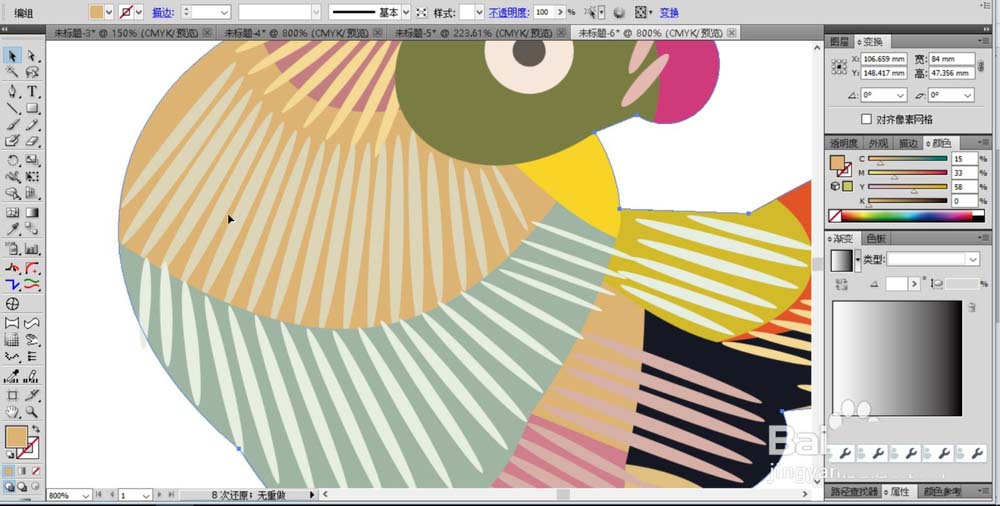Select the Lasso tool
Image resolution: width=1000 pixels, height=506 pixels.
(x=32, y=73)
